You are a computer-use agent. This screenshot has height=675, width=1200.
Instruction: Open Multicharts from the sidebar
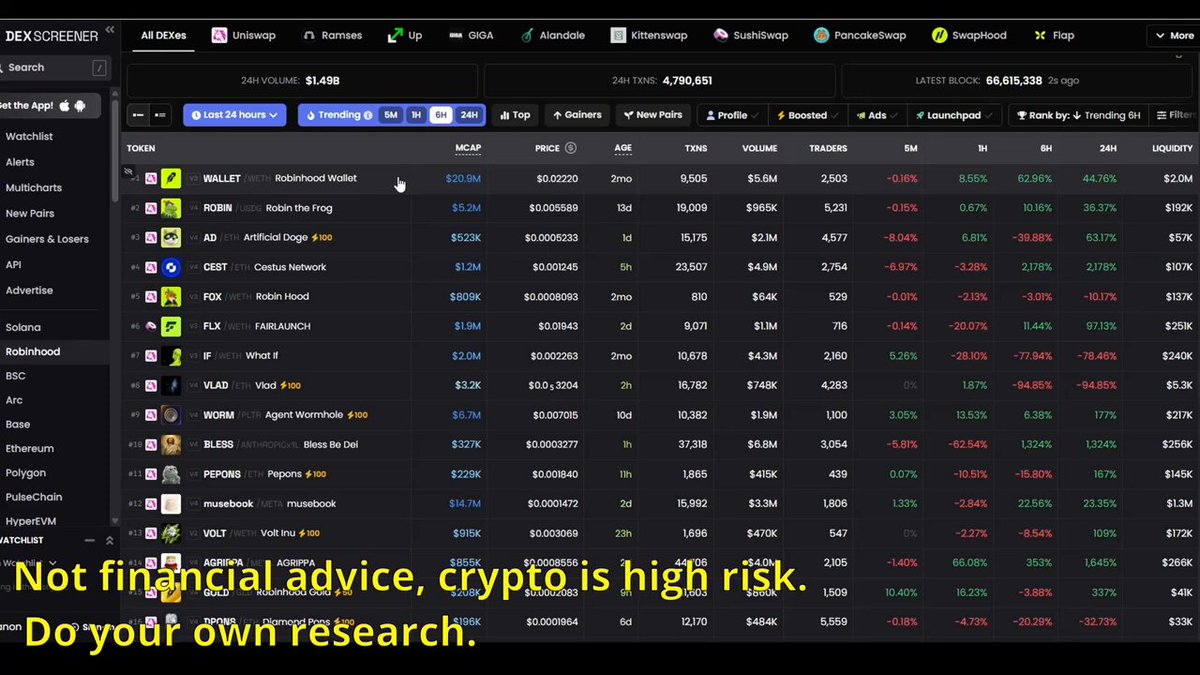pos(33,187)
